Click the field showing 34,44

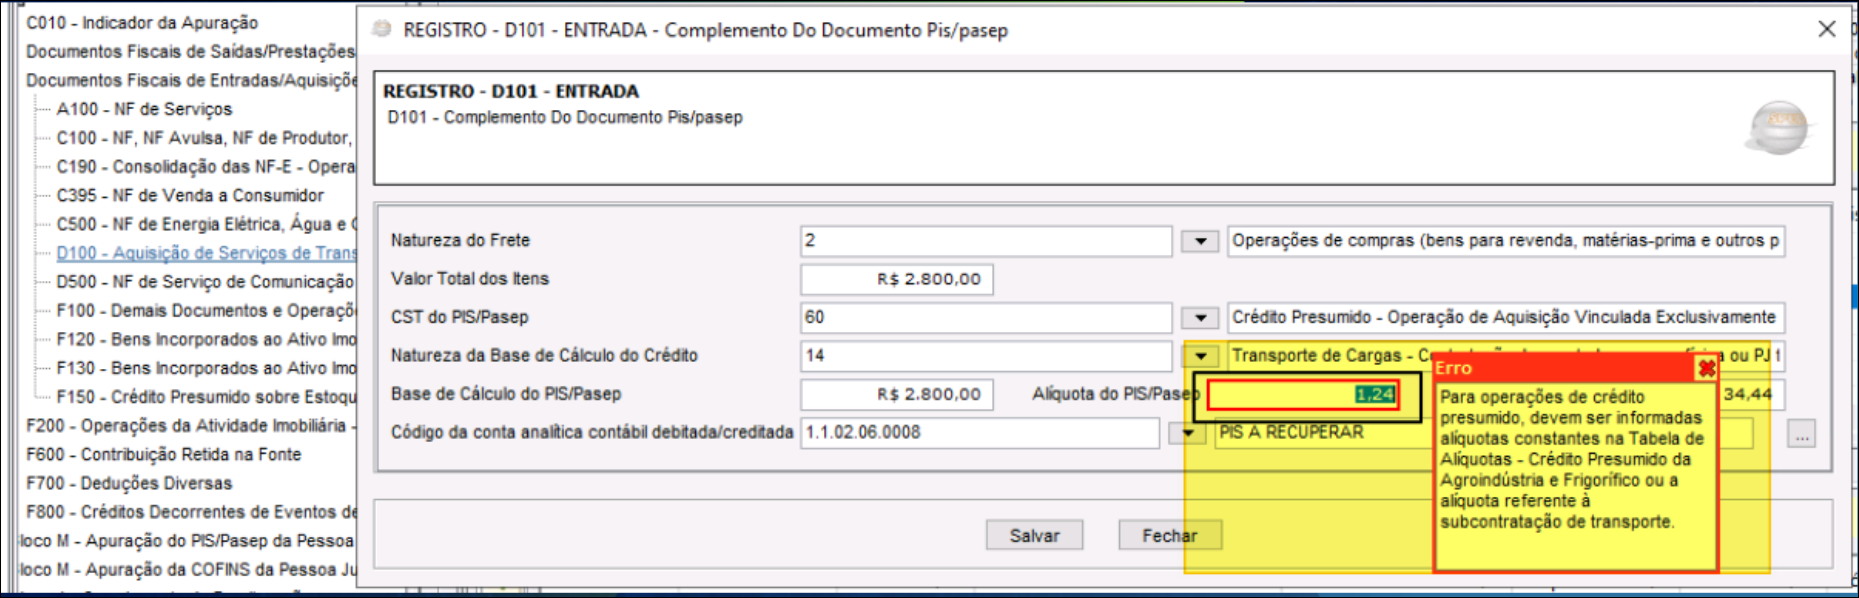1750,394
